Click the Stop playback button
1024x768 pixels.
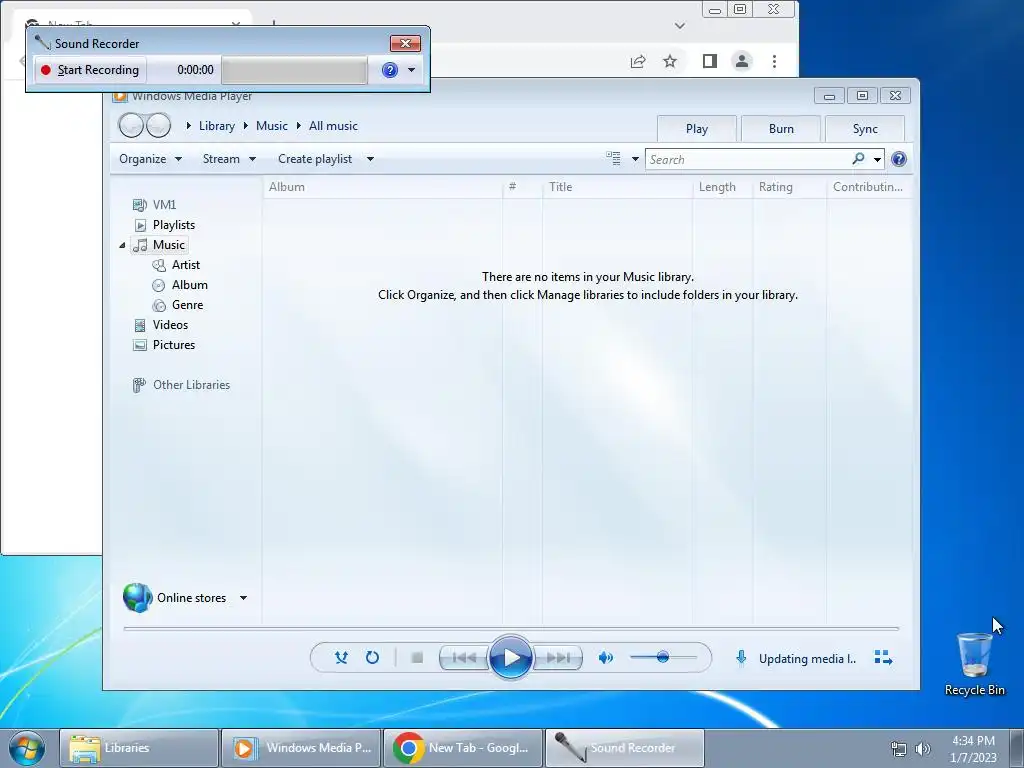point(417,658)
